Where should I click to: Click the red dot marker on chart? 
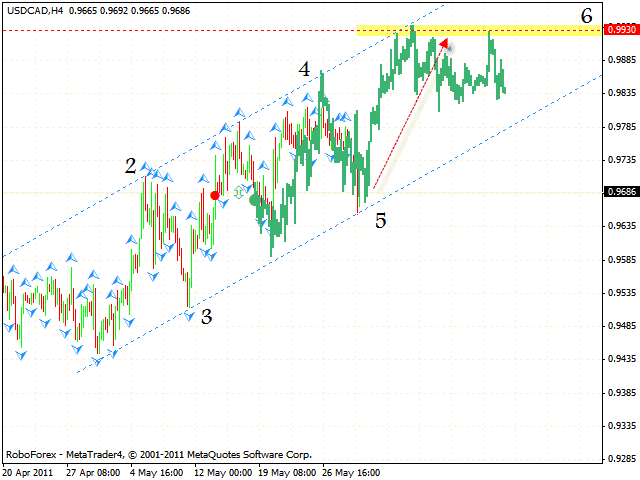(x=215, y=195)
